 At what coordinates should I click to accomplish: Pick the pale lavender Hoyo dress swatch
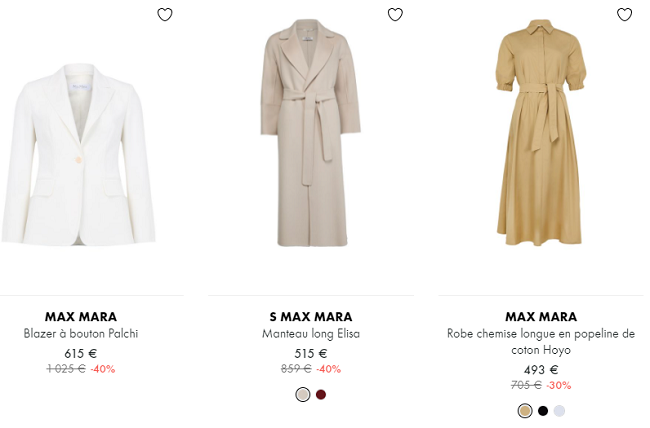click(x=559, y=410)
